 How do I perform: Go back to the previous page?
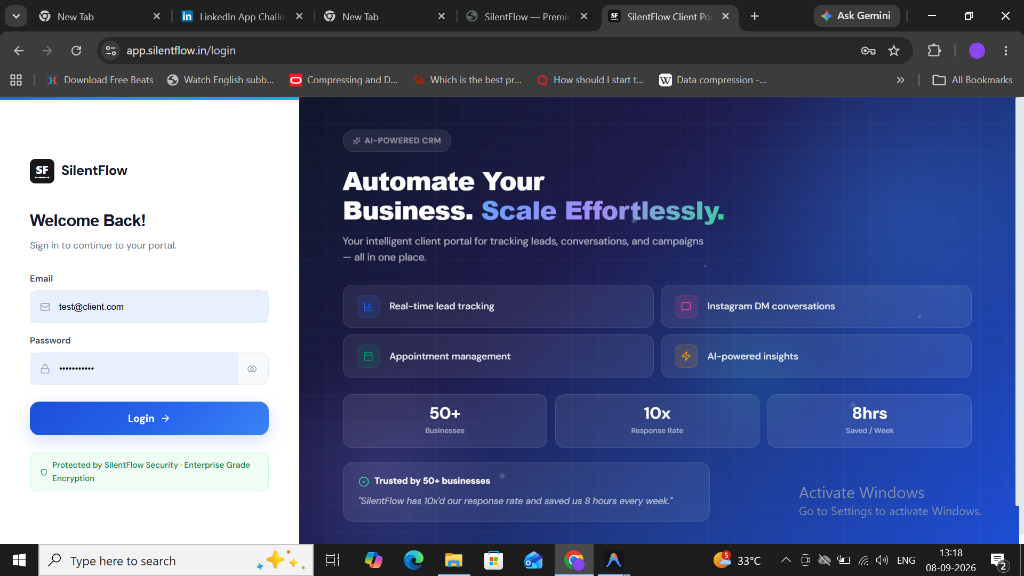[18, 50]
